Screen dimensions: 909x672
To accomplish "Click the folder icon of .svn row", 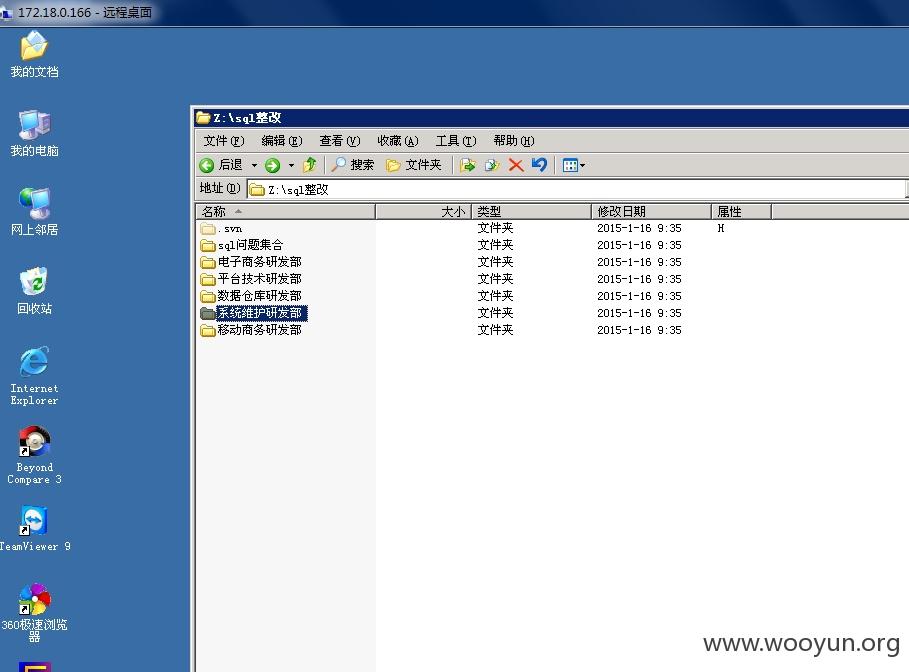I will (x=208, y=228).
